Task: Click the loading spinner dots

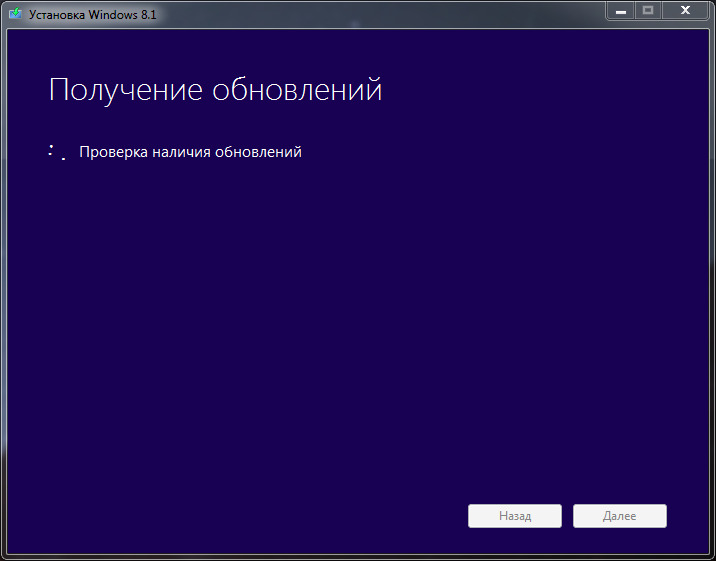Action: tap(56, 152)
